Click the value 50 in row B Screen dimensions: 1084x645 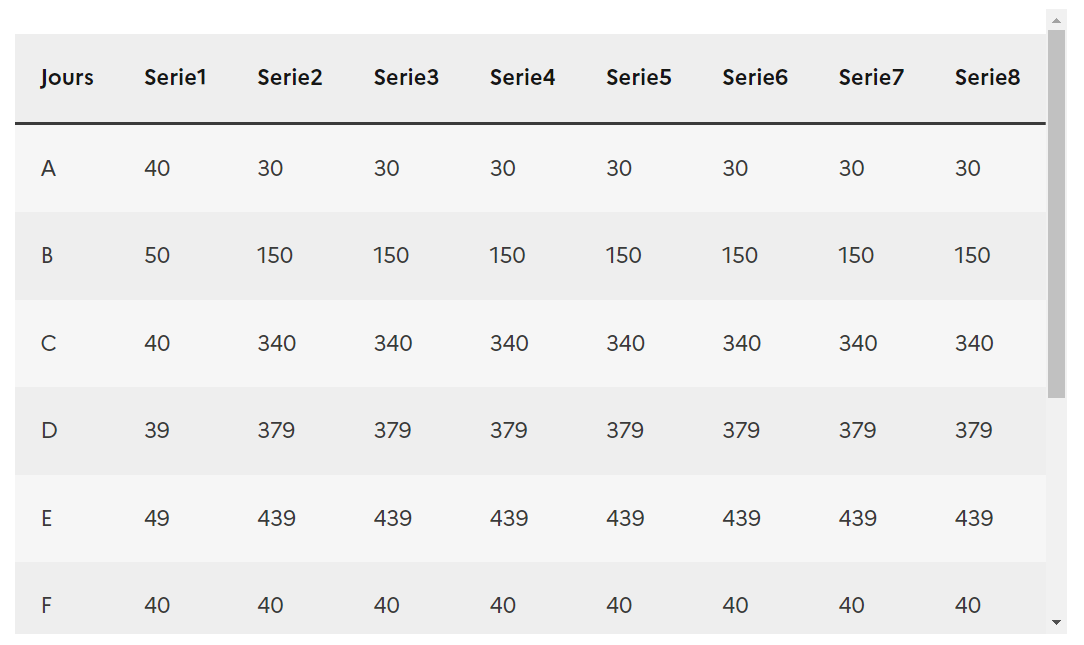[157, 255]
